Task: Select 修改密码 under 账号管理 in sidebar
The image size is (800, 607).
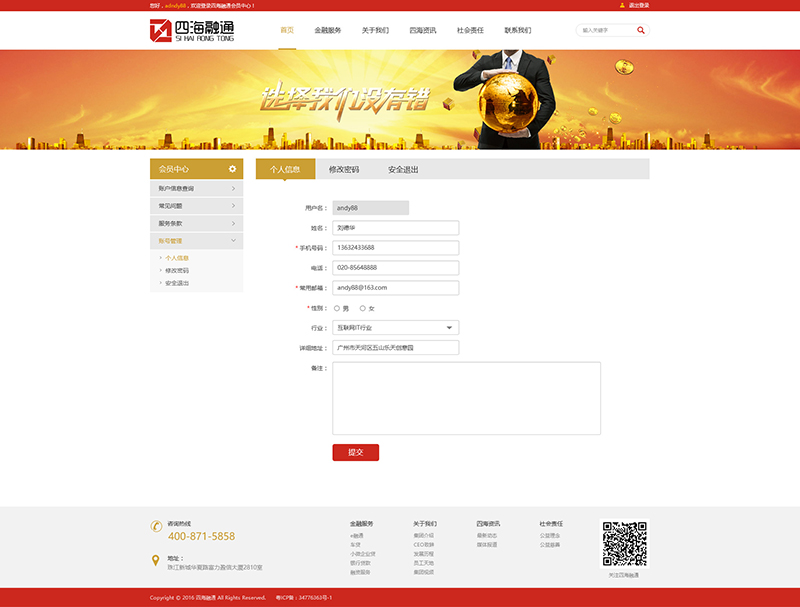Action: (177, 270)
